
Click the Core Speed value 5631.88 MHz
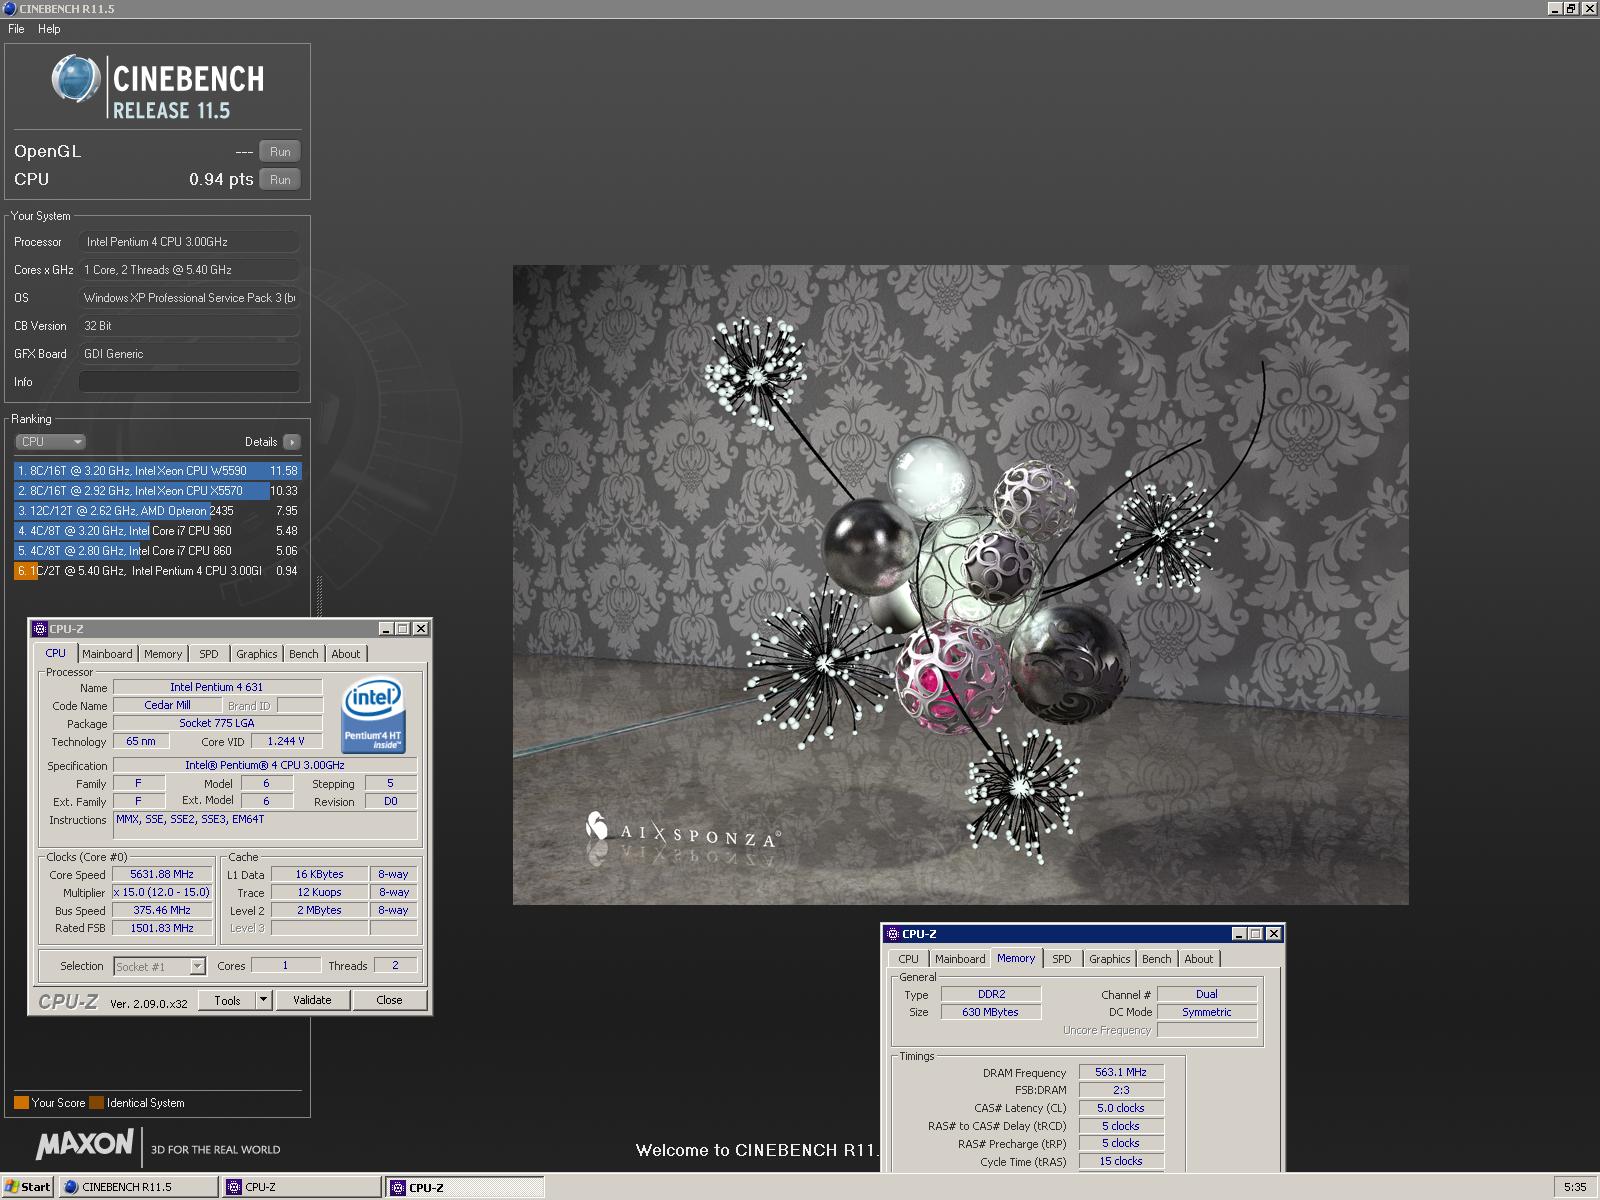(162, 874)
